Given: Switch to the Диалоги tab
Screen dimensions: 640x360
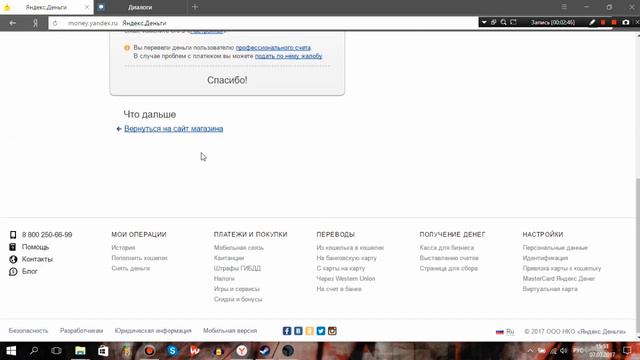Looking at the screenshot, I should tap(140, 7).
